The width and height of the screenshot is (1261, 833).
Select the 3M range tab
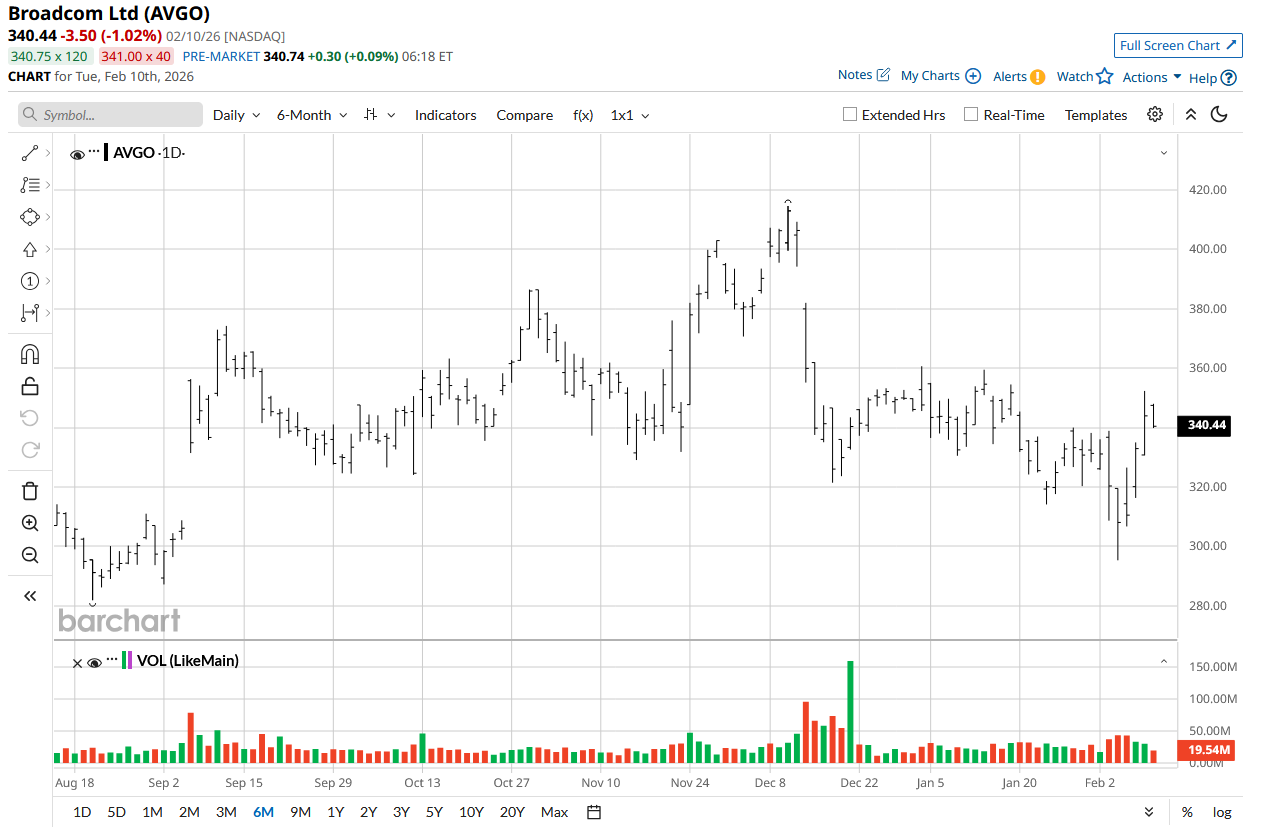point(226,812)
